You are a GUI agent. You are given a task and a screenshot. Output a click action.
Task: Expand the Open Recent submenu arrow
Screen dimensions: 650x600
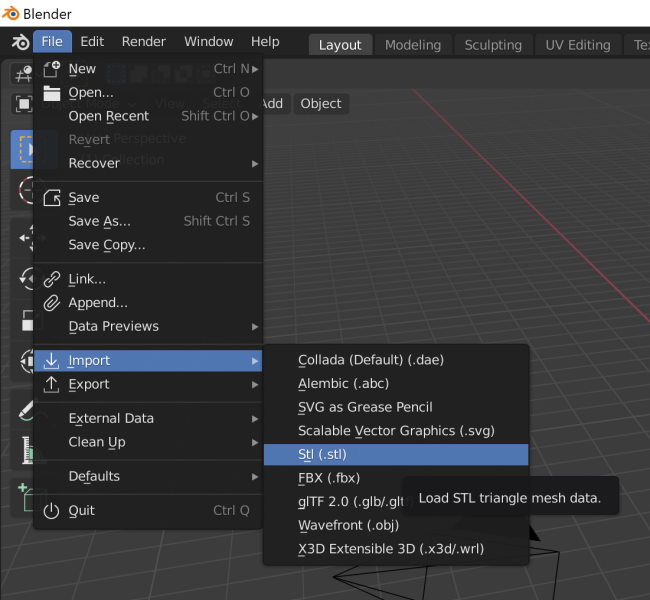(x=255, y=117)
